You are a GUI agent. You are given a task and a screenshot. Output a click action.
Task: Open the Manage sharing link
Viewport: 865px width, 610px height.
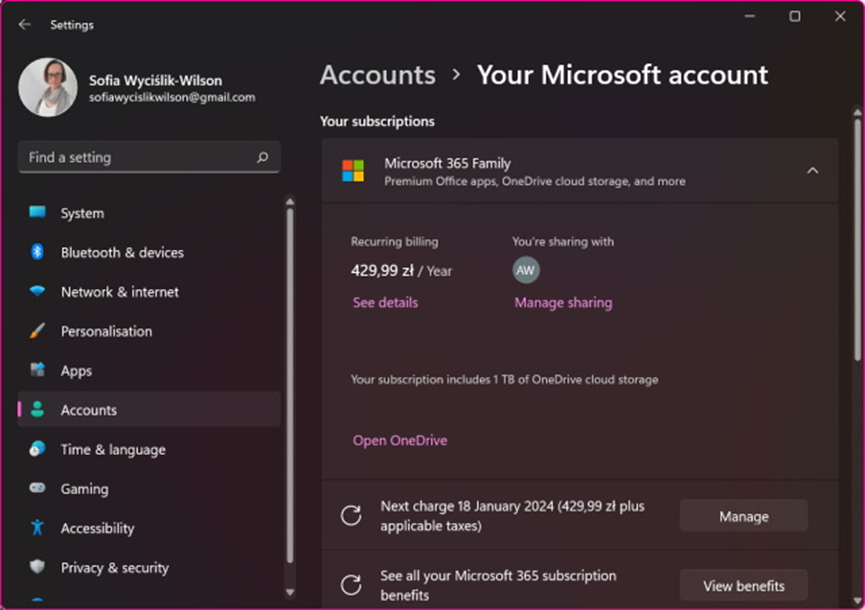pyautogui.click(x=563, y=302)
